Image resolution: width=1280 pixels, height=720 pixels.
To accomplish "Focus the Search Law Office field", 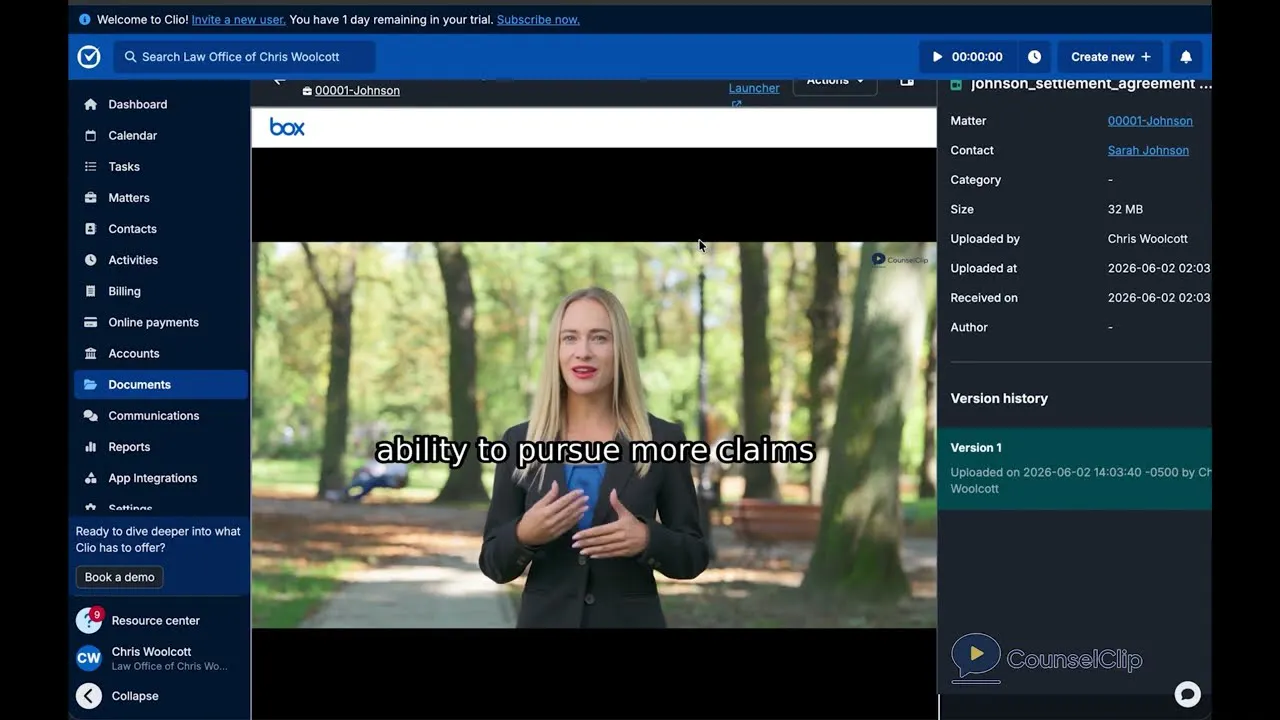I will tap(245, 57).
